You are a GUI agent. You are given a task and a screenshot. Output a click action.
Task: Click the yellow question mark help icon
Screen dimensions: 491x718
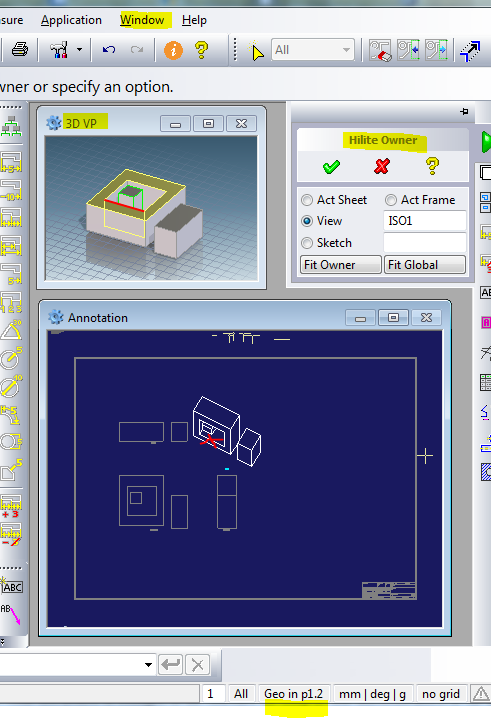[x=201, y=49]
